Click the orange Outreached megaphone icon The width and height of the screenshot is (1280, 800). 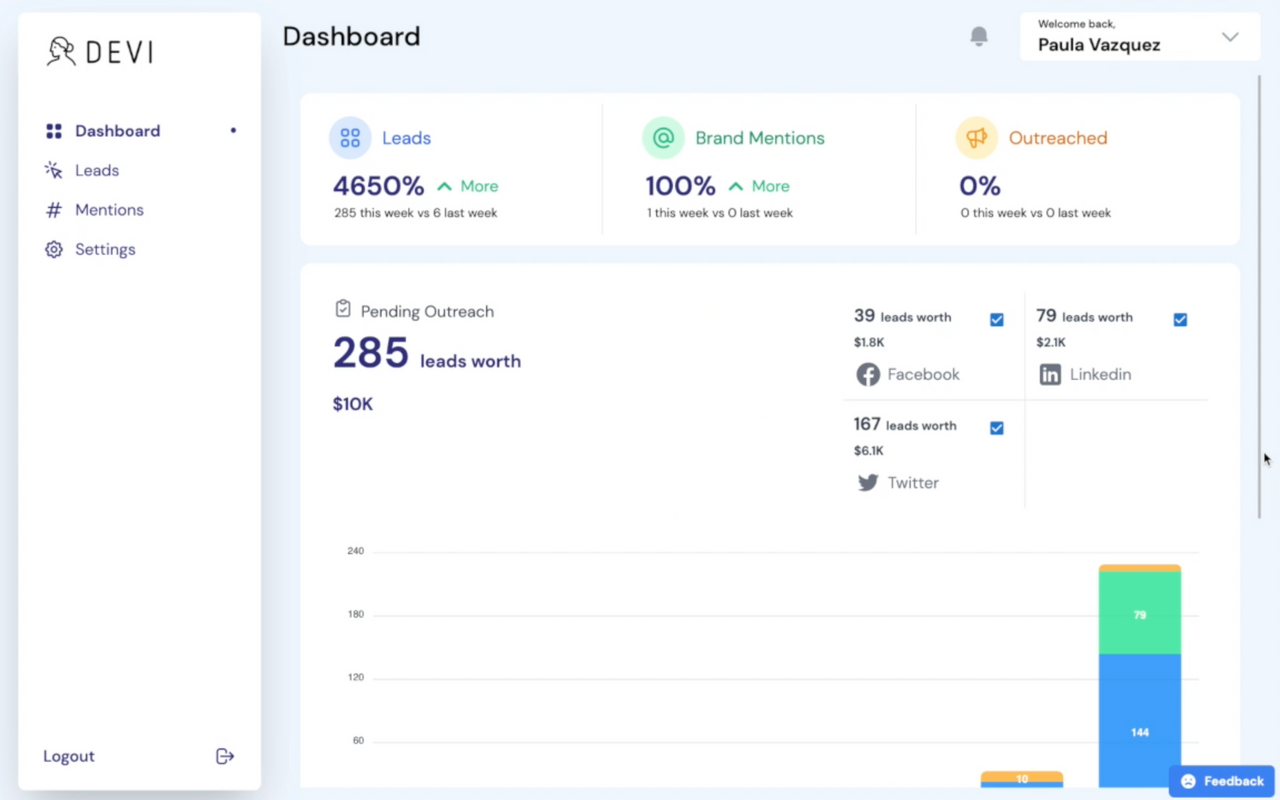coord(976,138)
